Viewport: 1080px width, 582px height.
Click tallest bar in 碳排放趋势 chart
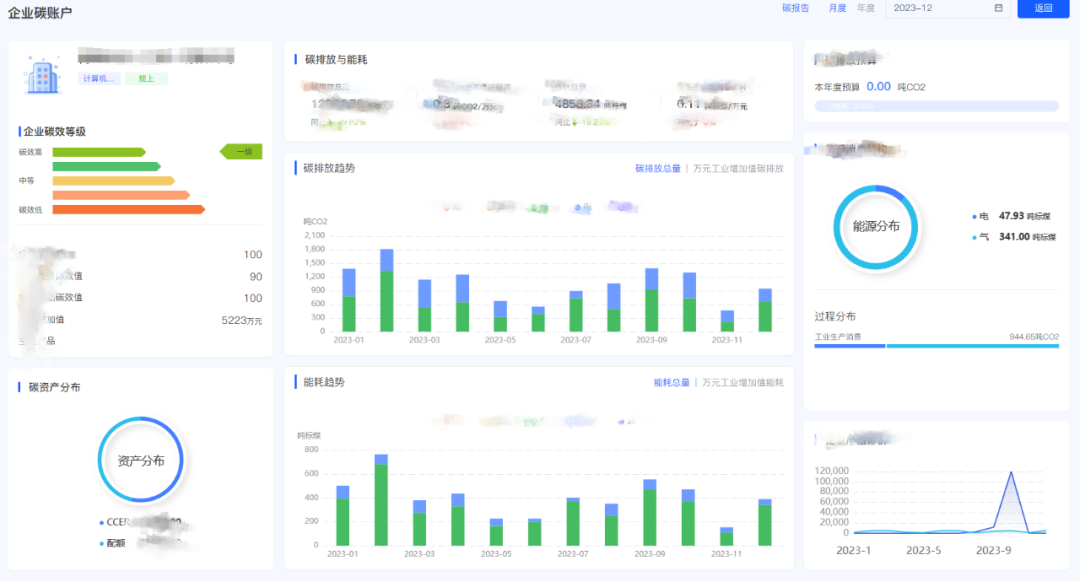coord(386,290)
